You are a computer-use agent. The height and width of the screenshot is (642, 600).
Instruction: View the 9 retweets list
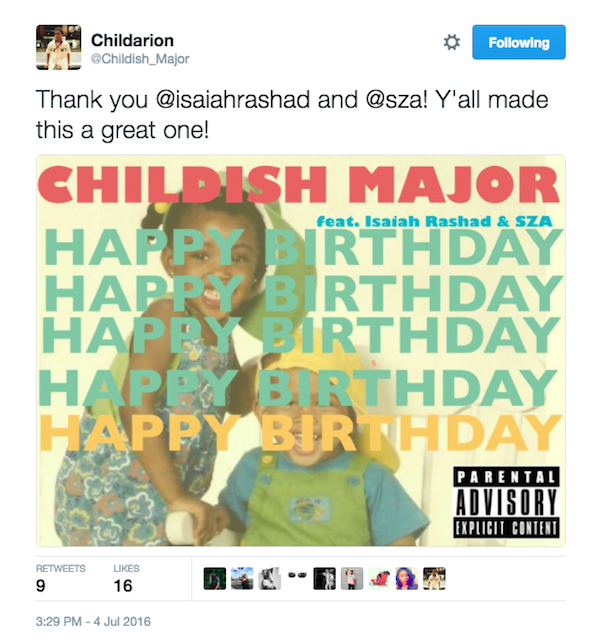pos(61,579)
